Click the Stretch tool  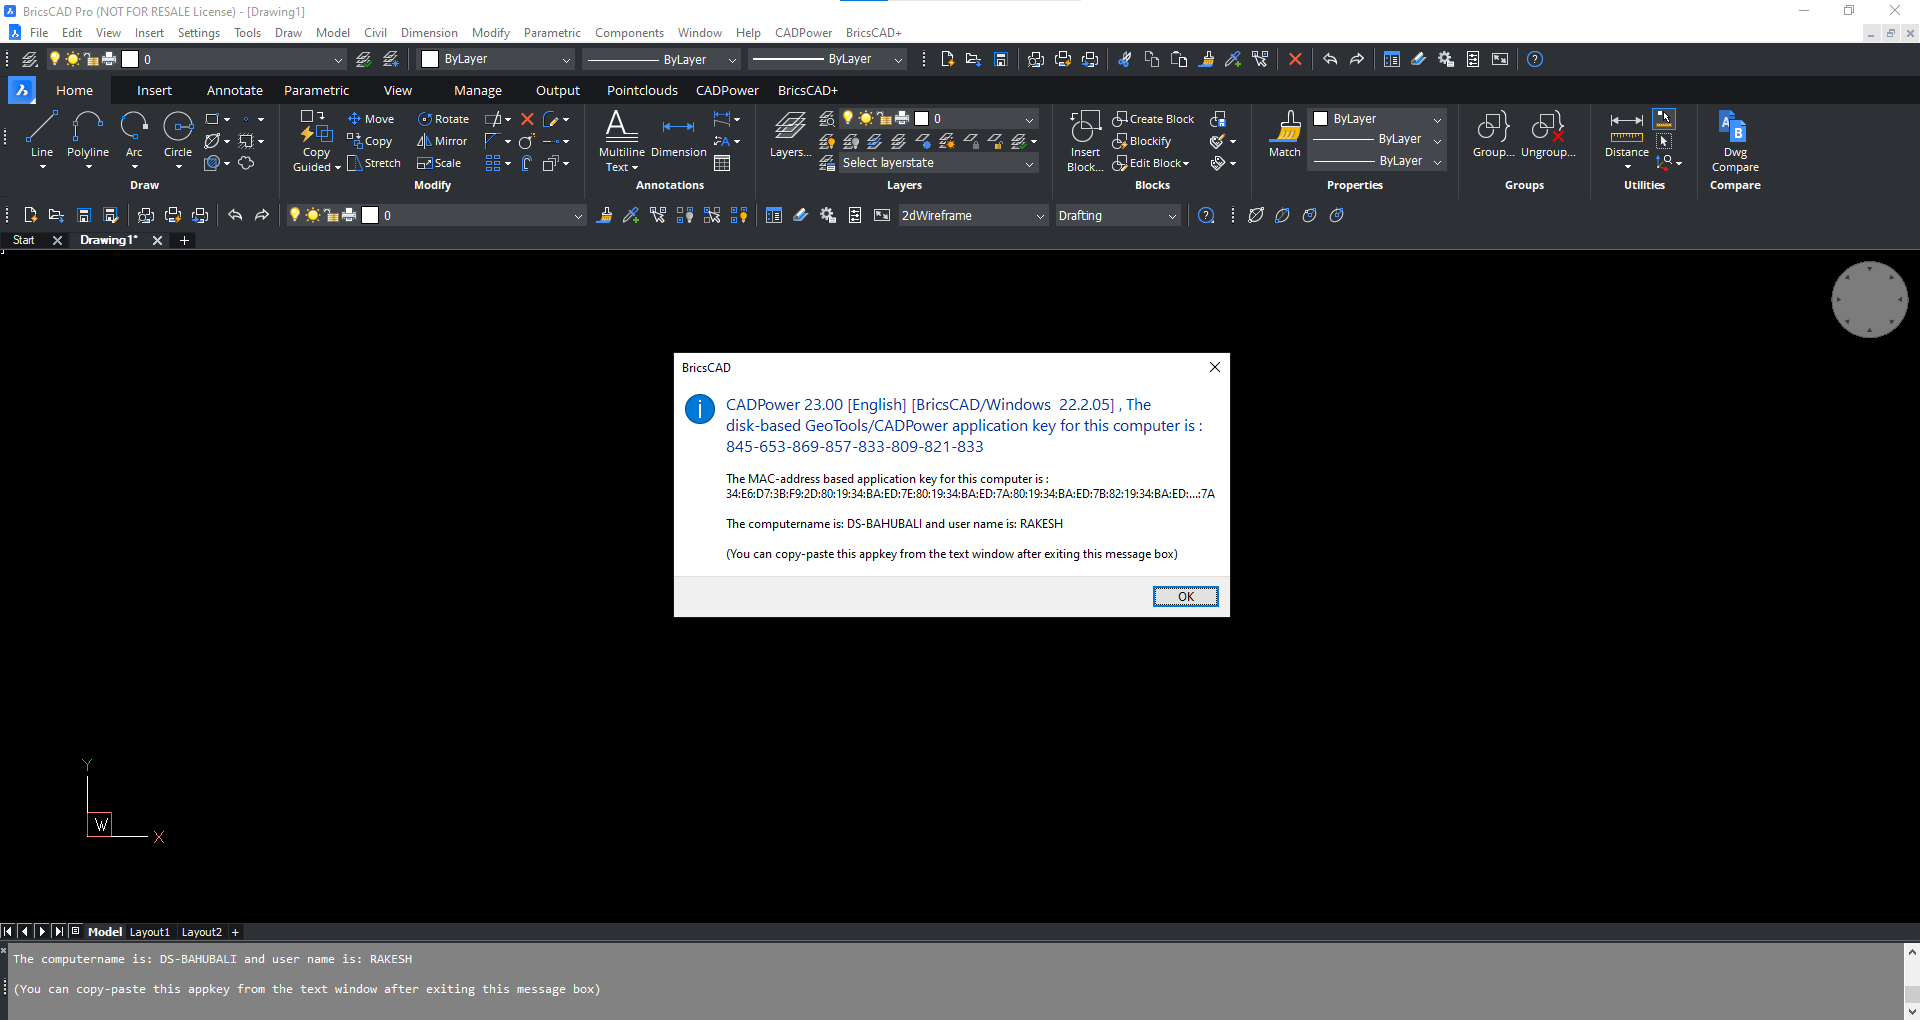point(374,163)
